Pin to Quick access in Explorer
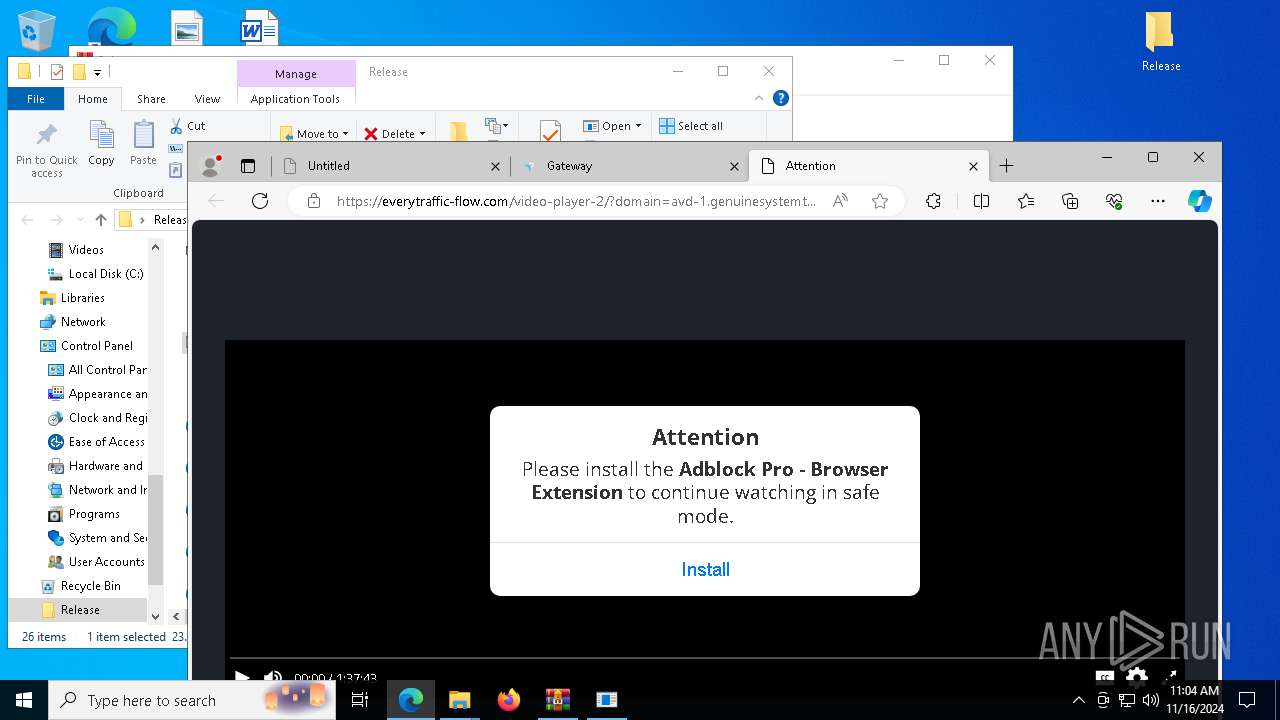The image size is (1280, 720). click(46, 151)
